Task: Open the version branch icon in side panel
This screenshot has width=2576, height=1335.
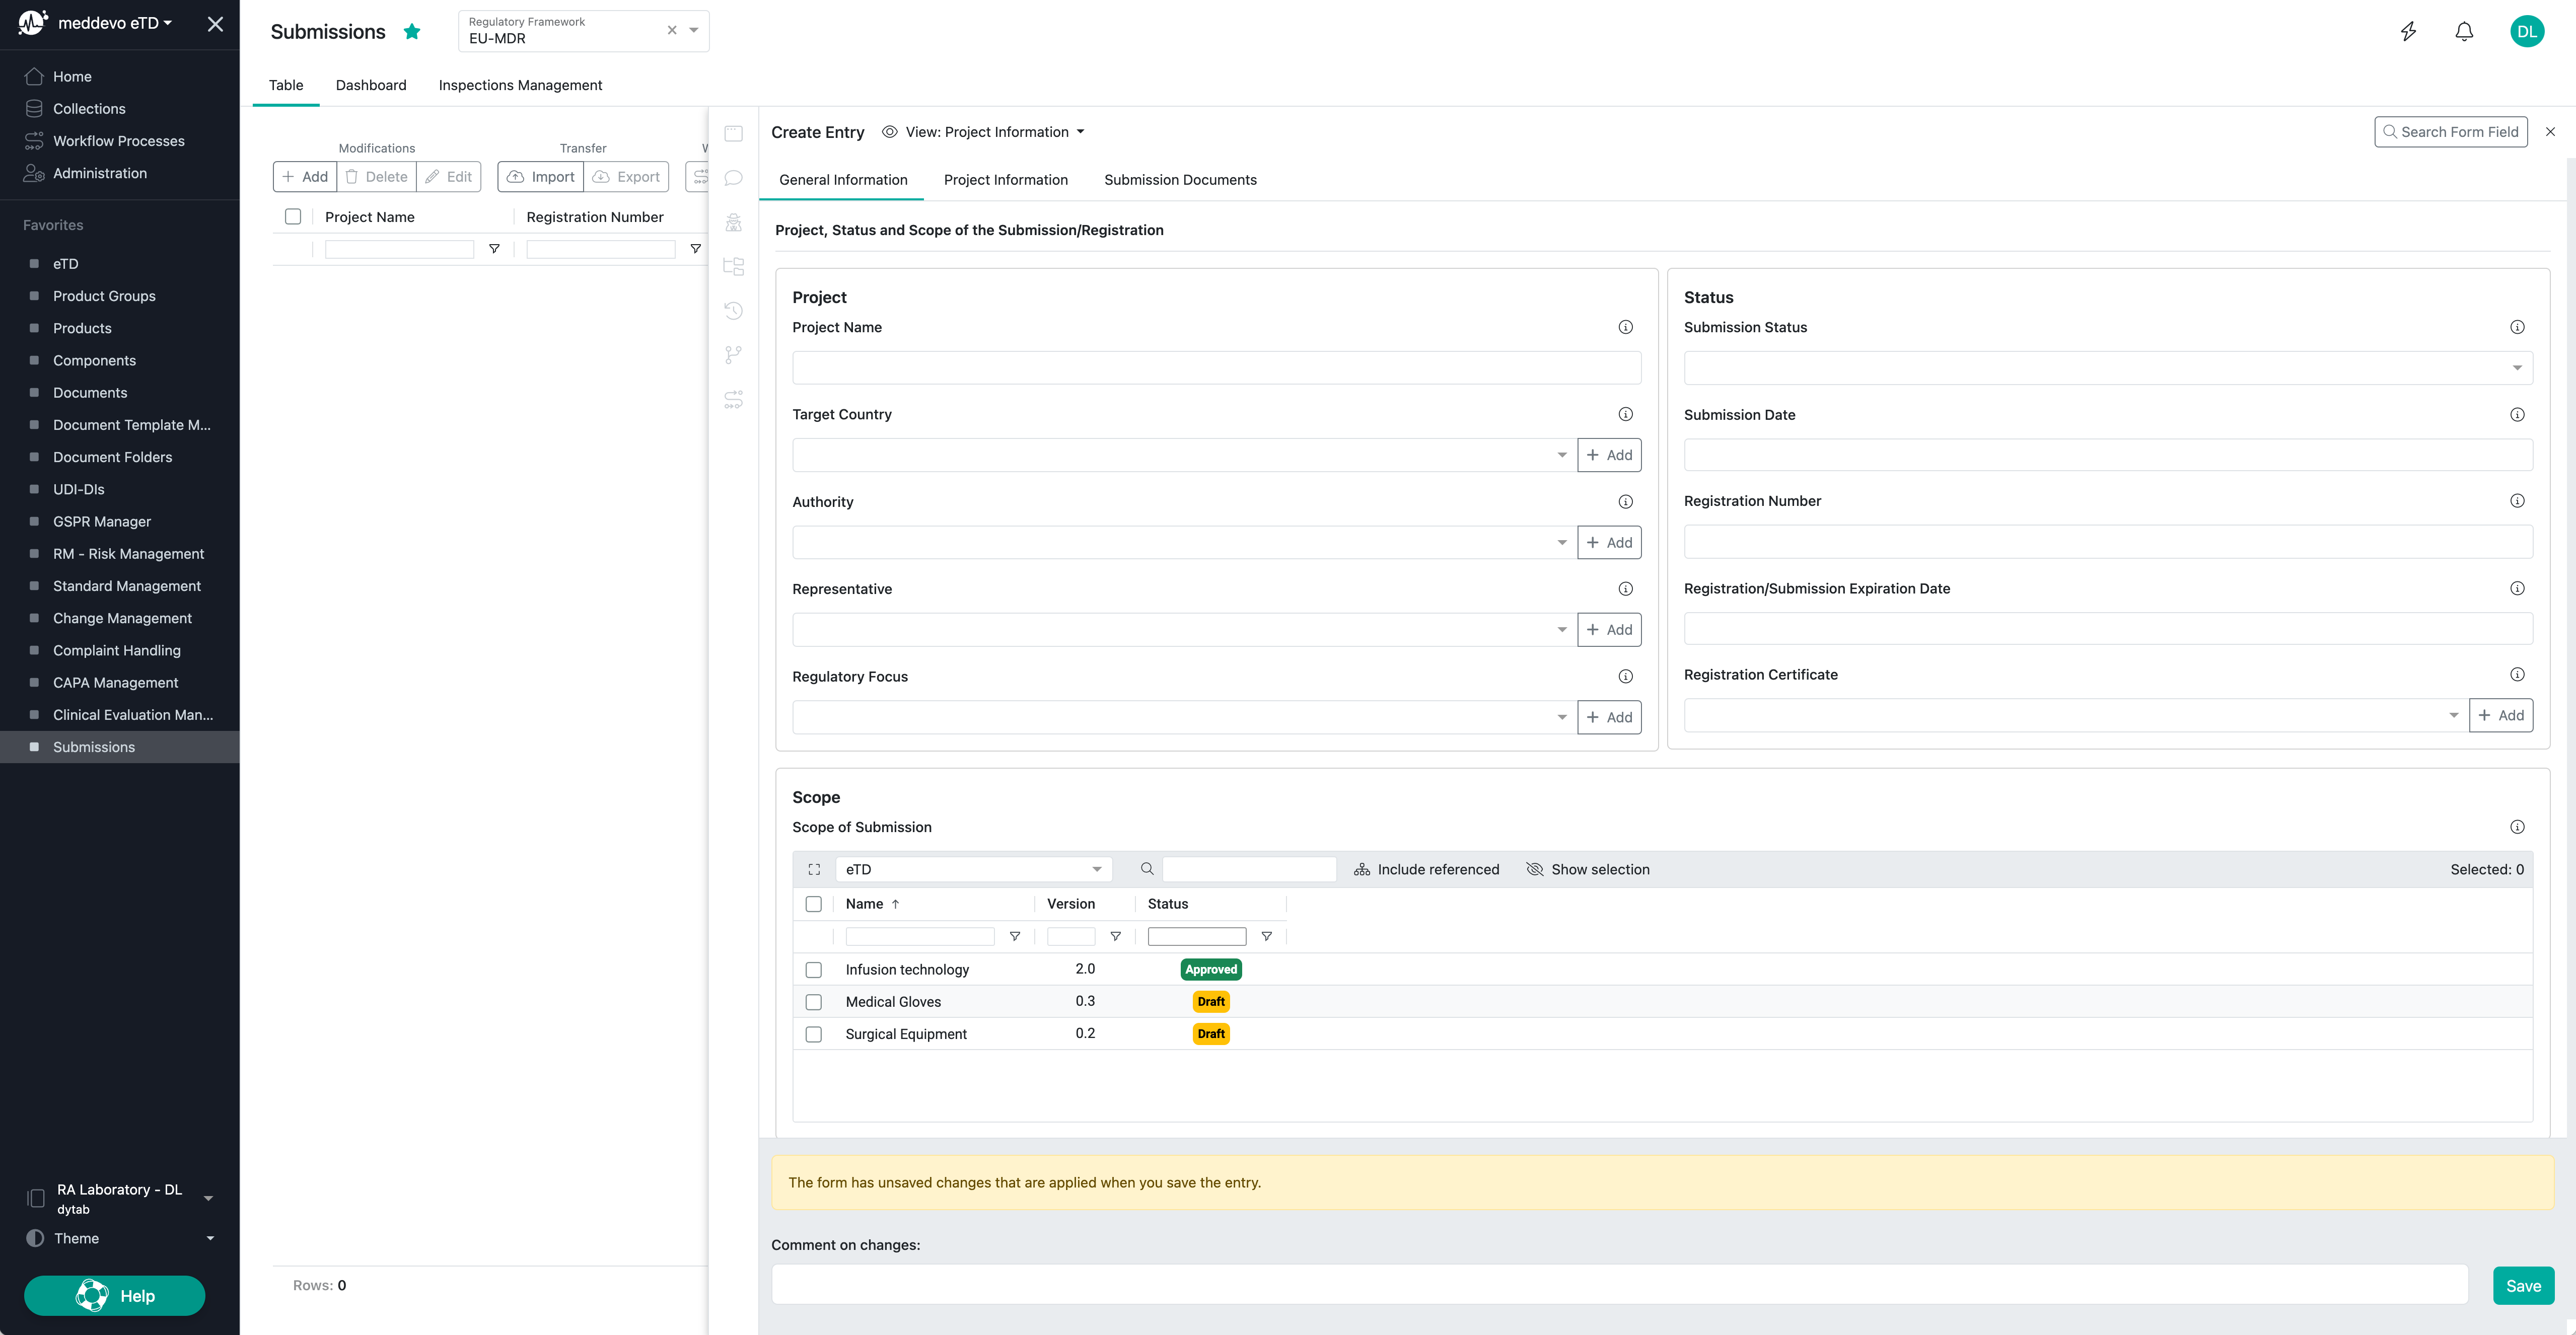Action: [x=734, y=355]
